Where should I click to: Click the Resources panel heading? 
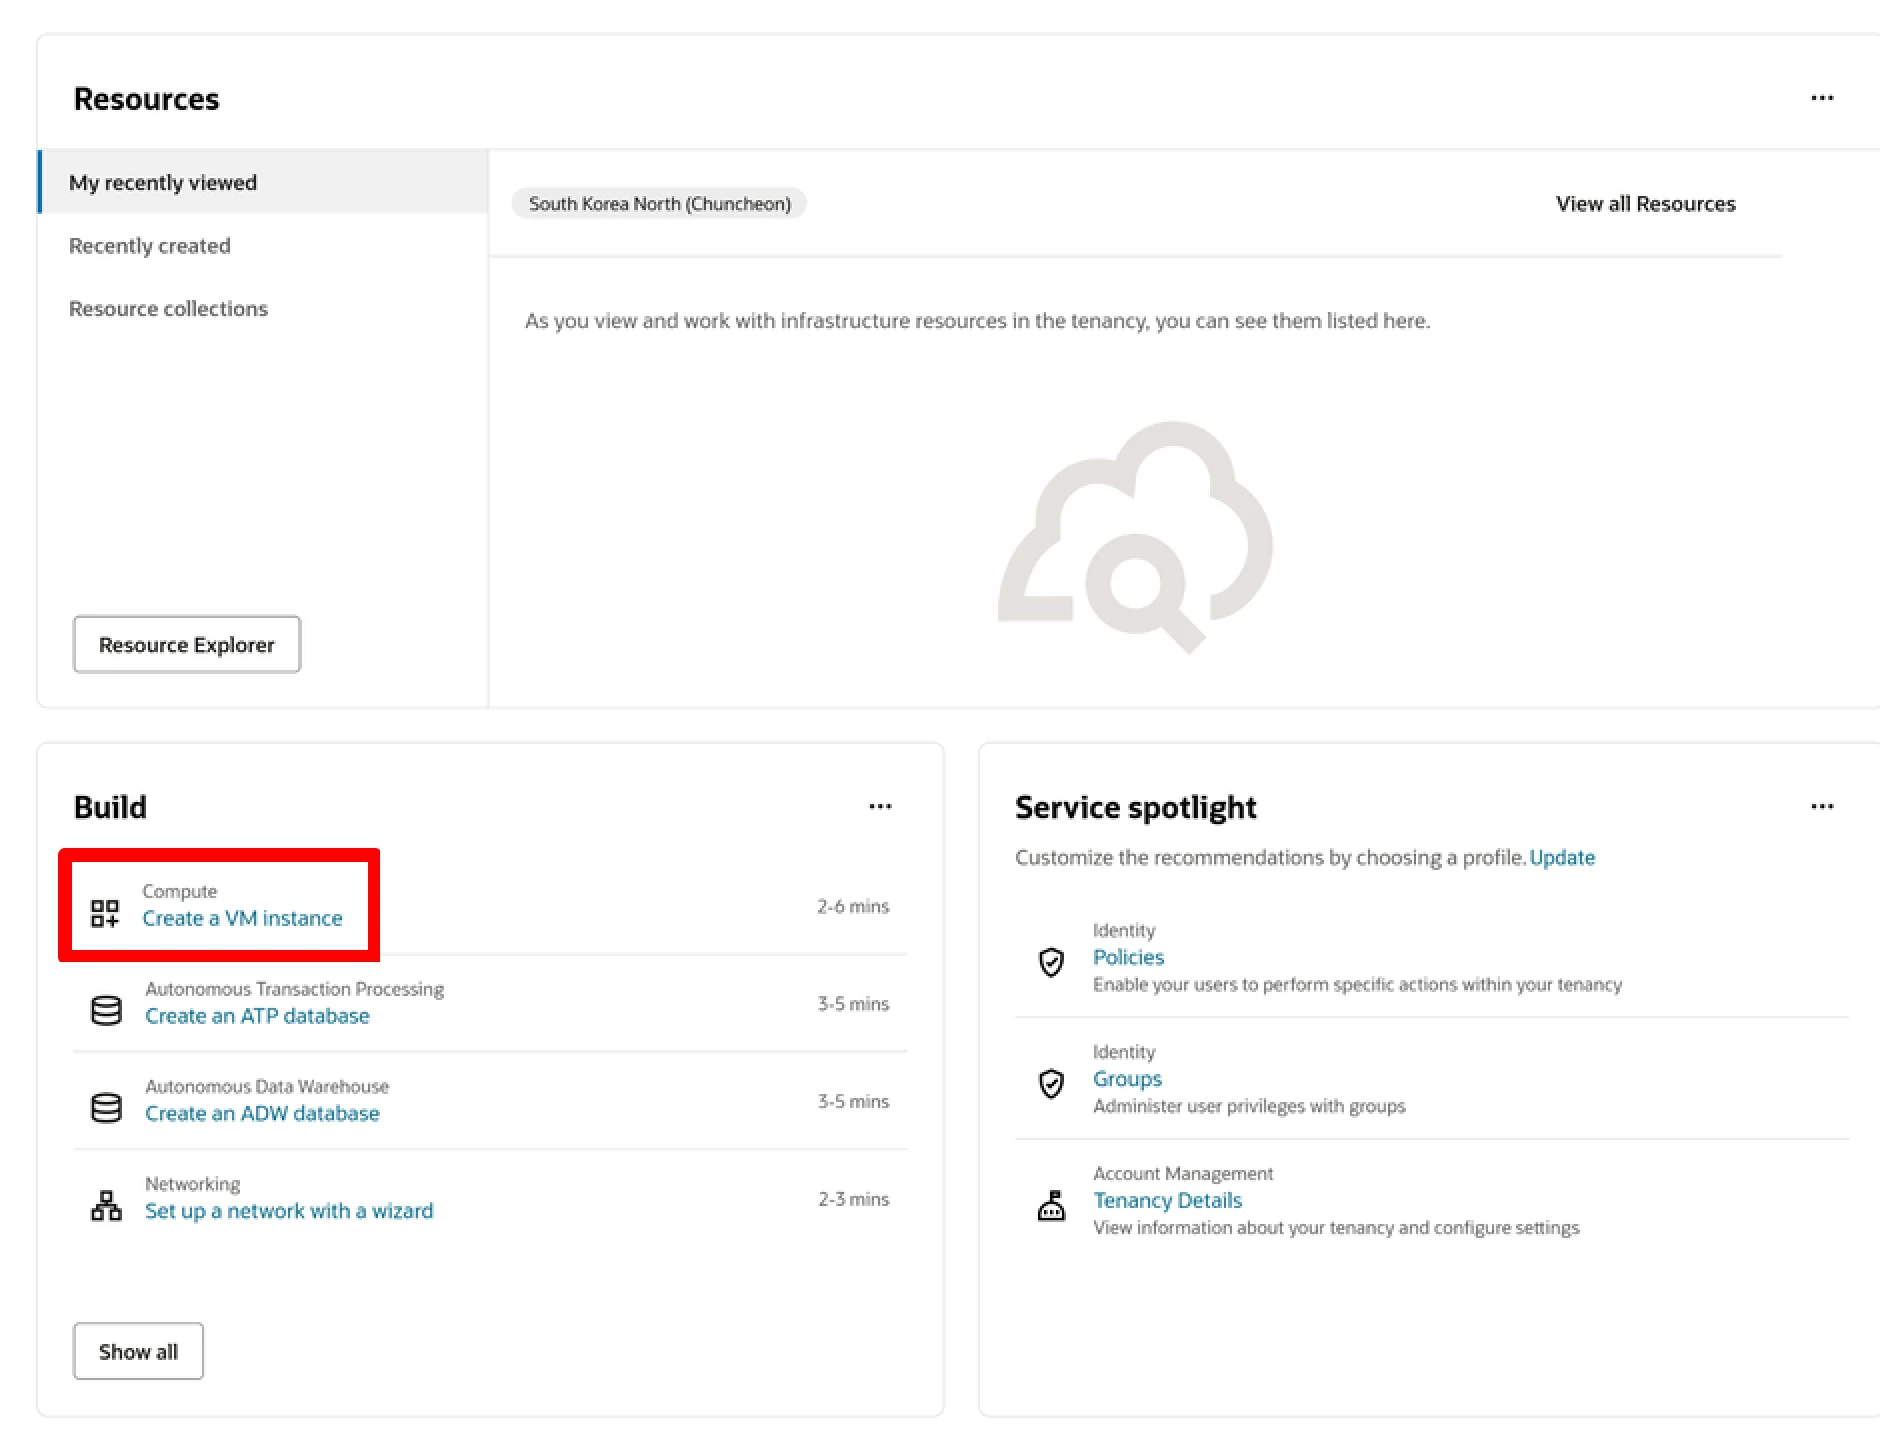pyautogui.click(x=146, y=99)
